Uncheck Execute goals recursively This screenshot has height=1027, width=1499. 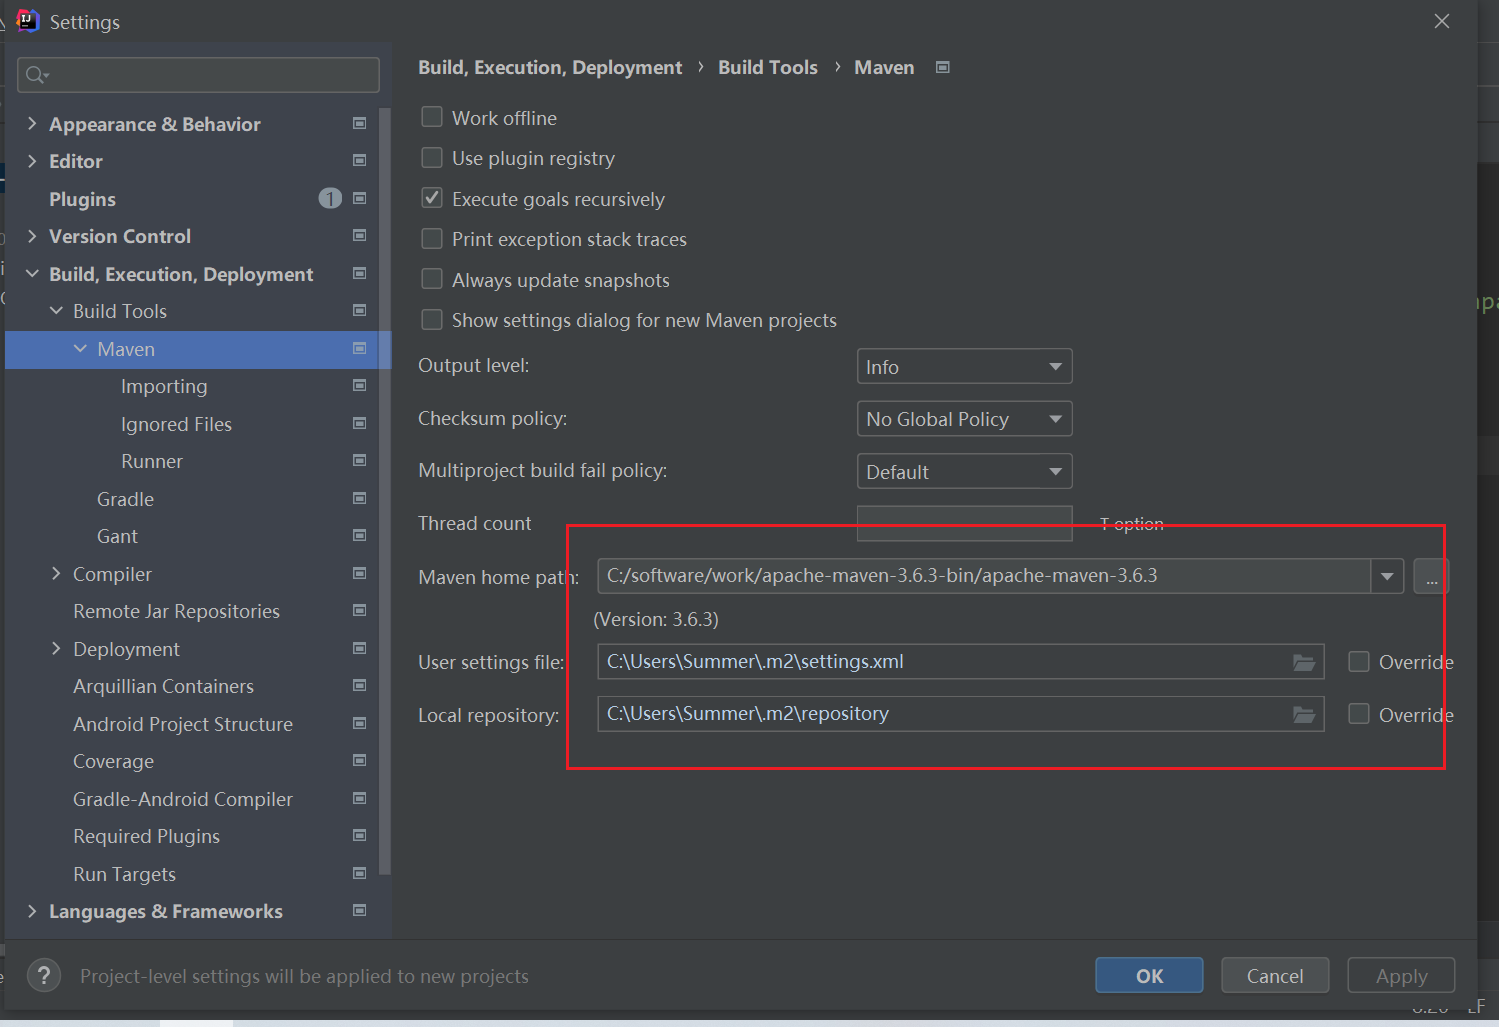(432, 198)
